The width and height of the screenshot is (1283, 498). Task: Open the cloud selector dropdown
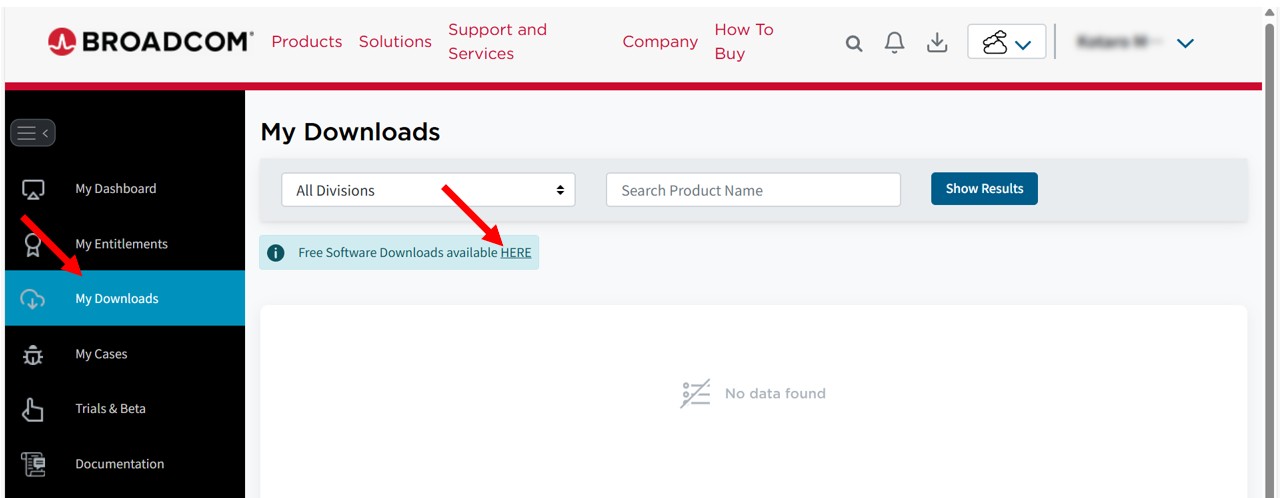point(1007,42)
